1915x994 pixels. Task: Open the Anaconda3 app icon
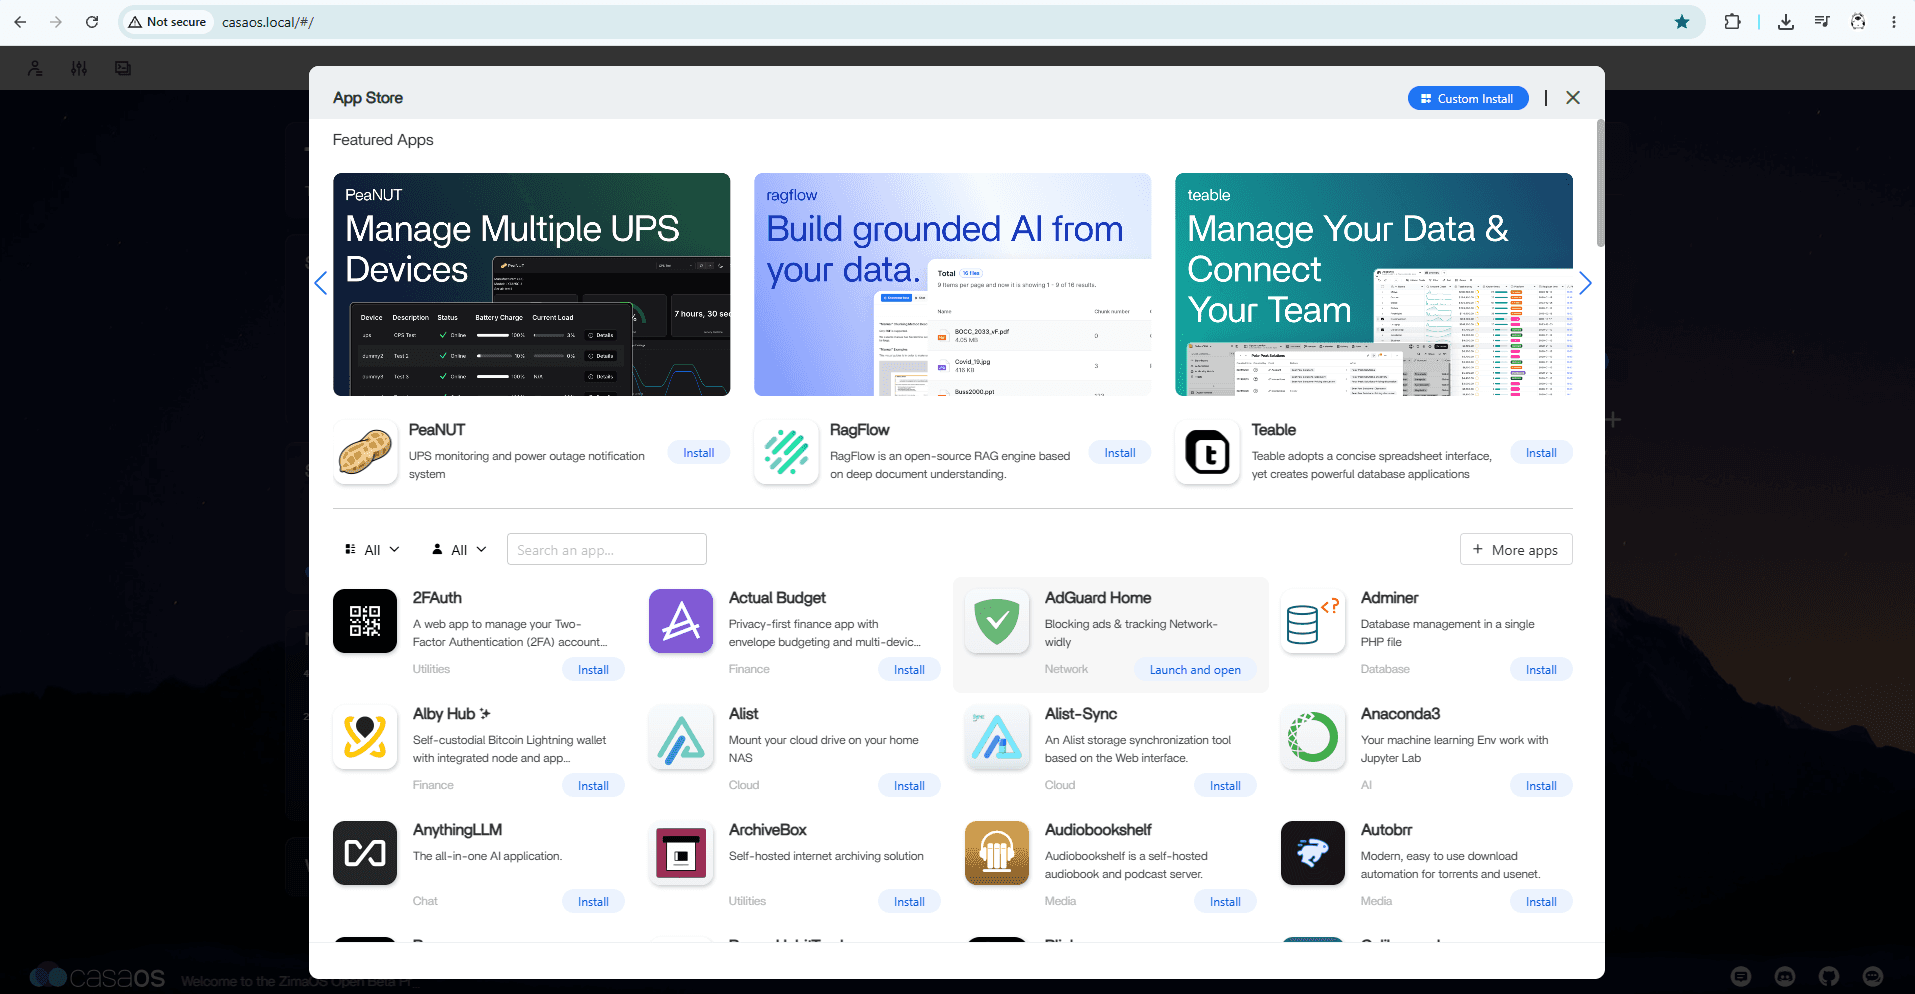pyautogui.click(x=1313, y=737)
